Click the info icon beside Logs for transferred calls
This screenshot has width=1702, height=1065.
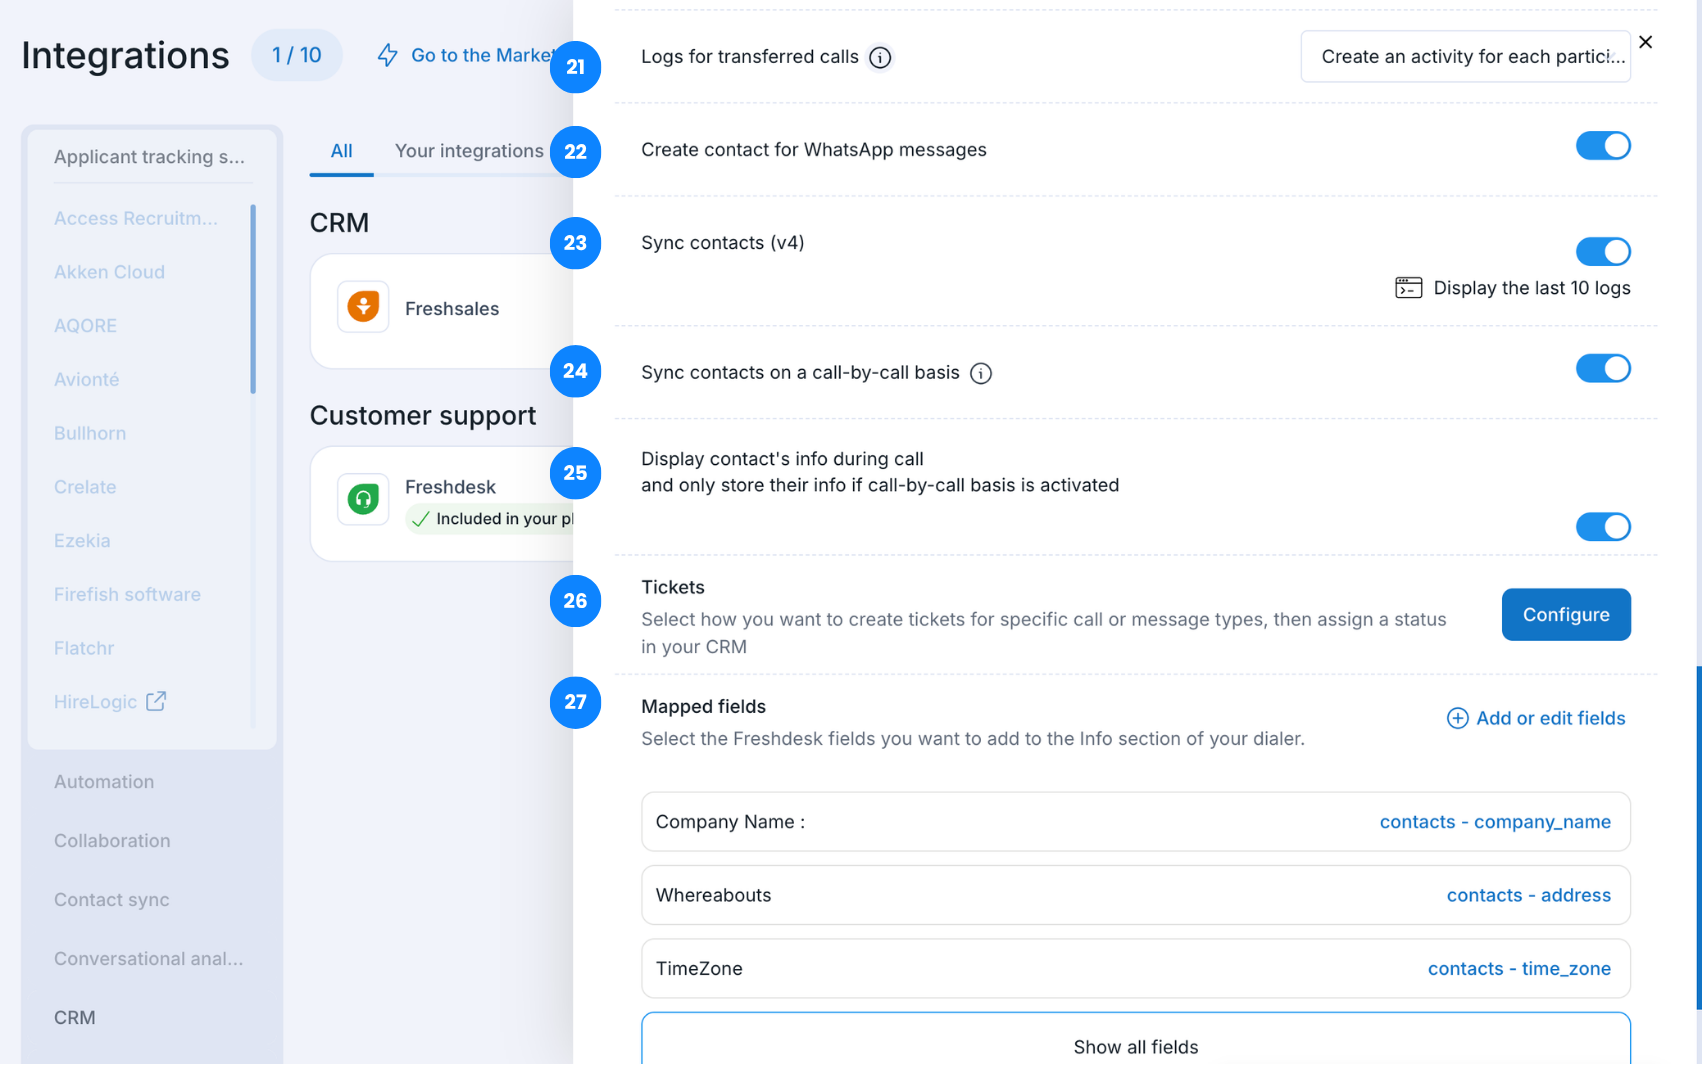tap(880, 58)
